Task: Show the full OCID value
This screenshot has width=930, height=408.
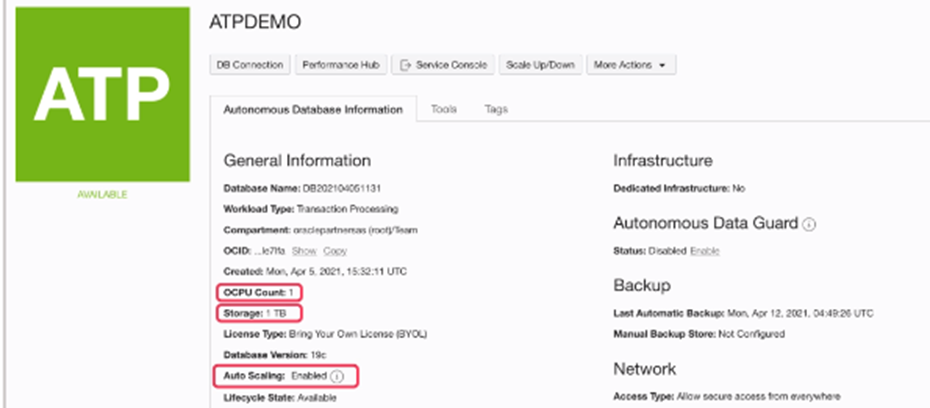Action: [x=304, y=251]
